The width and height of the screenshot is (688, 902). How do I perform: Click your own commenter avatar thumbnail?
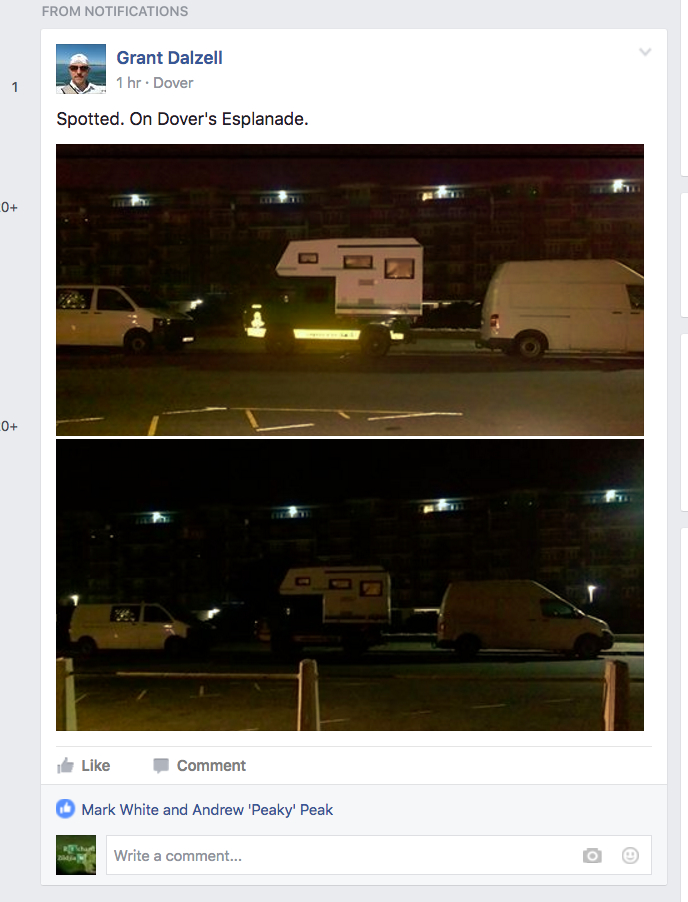point(76,855)
